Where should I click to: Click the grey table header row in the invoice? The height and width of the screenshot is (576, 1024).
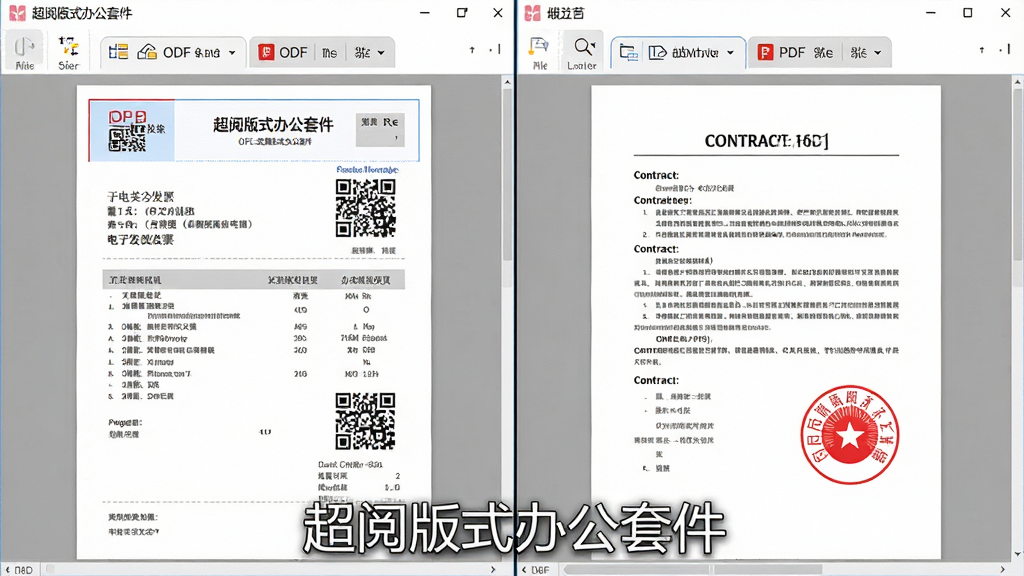254,280
